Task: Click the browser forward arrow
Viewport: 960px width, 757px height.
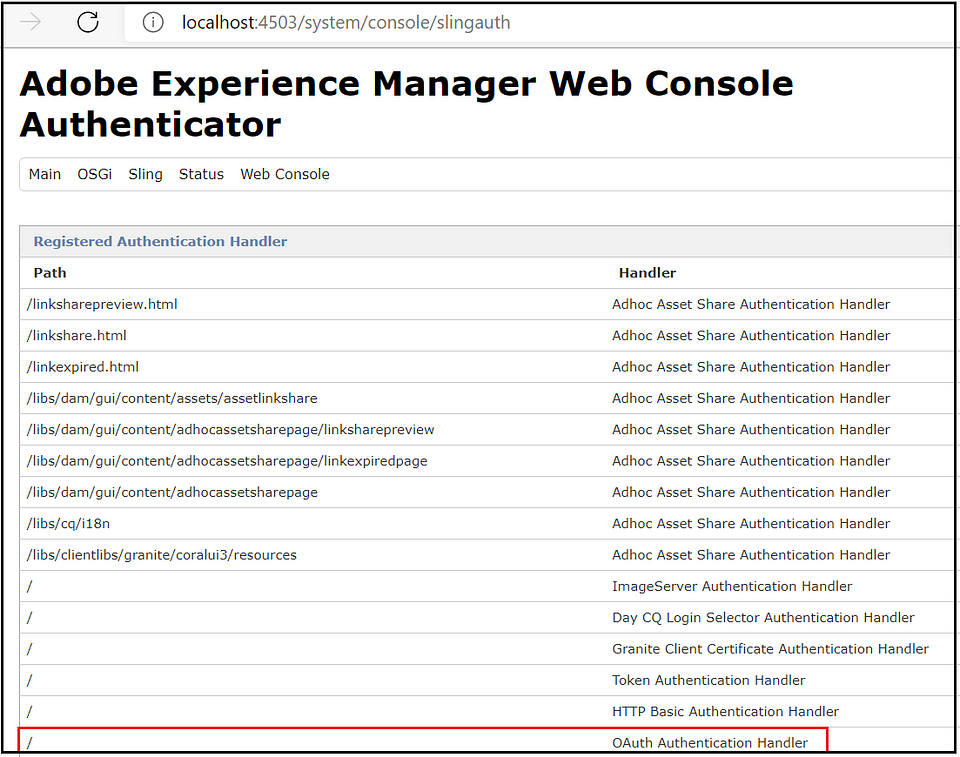Action: click(31, 22)
